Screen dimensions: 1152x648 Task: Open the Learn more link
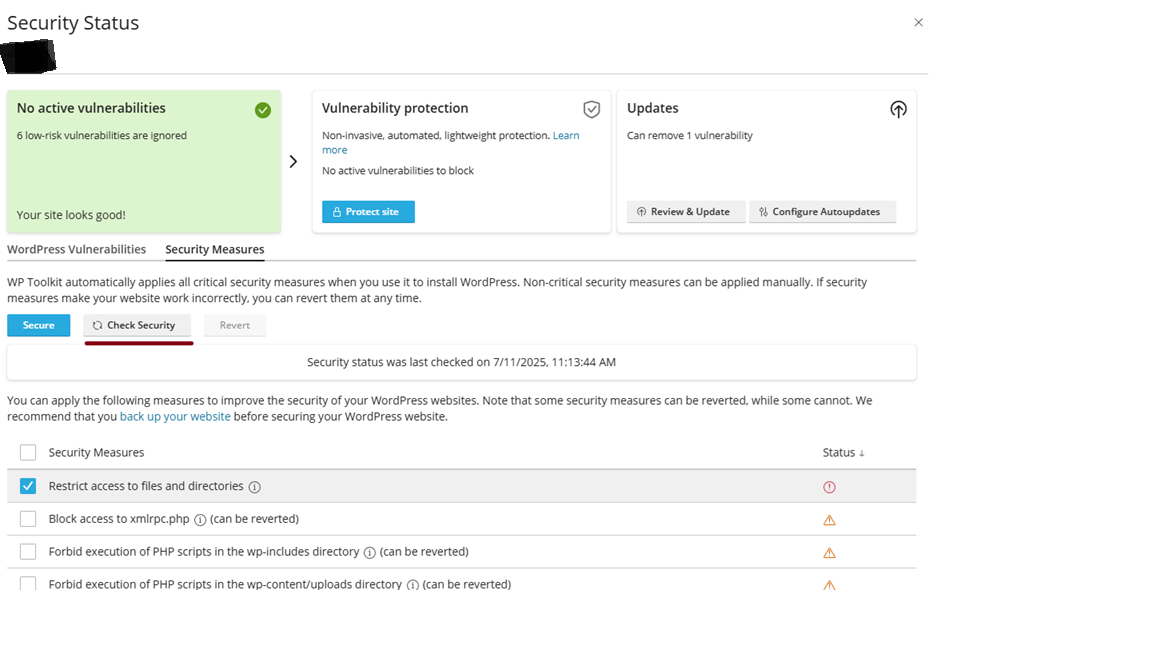(566, 135)
